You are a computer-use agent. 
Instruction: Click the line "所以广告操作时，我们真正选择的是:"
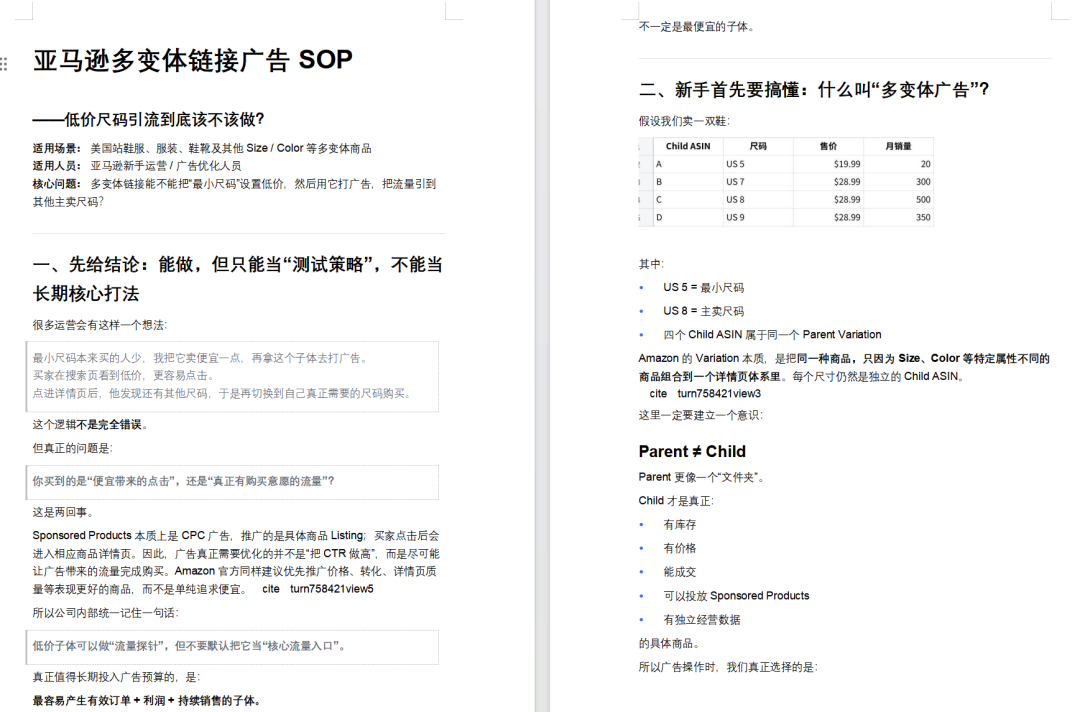pyautogui.click(x=728, y=667)
